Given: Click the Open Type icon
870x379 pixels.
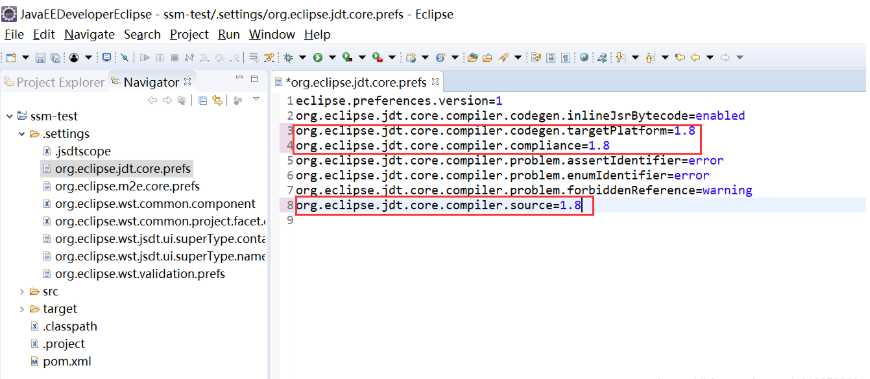Looking at the screenshot, I should tap(472, 57).
